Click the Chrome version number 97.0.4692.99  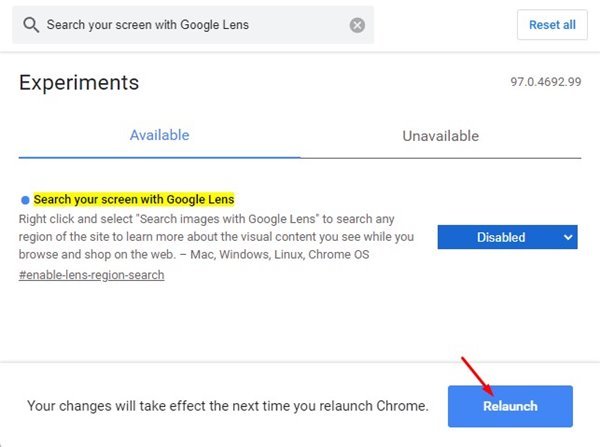[546, 82]
